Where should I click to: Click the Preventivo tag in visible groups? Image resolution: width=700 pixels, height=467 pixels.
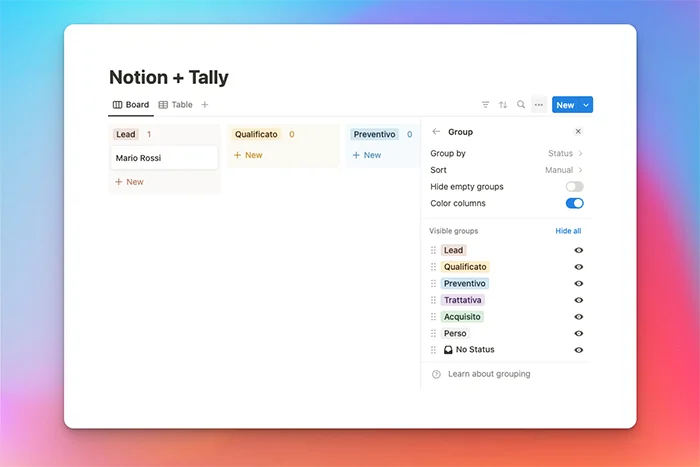tap(465, 284)
